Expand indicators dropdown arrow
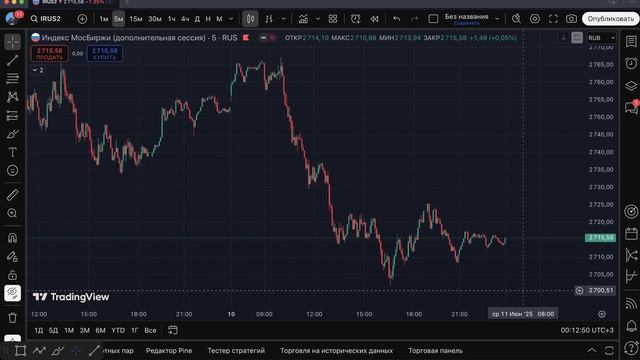The image size is (640, 360). [284, 19]
